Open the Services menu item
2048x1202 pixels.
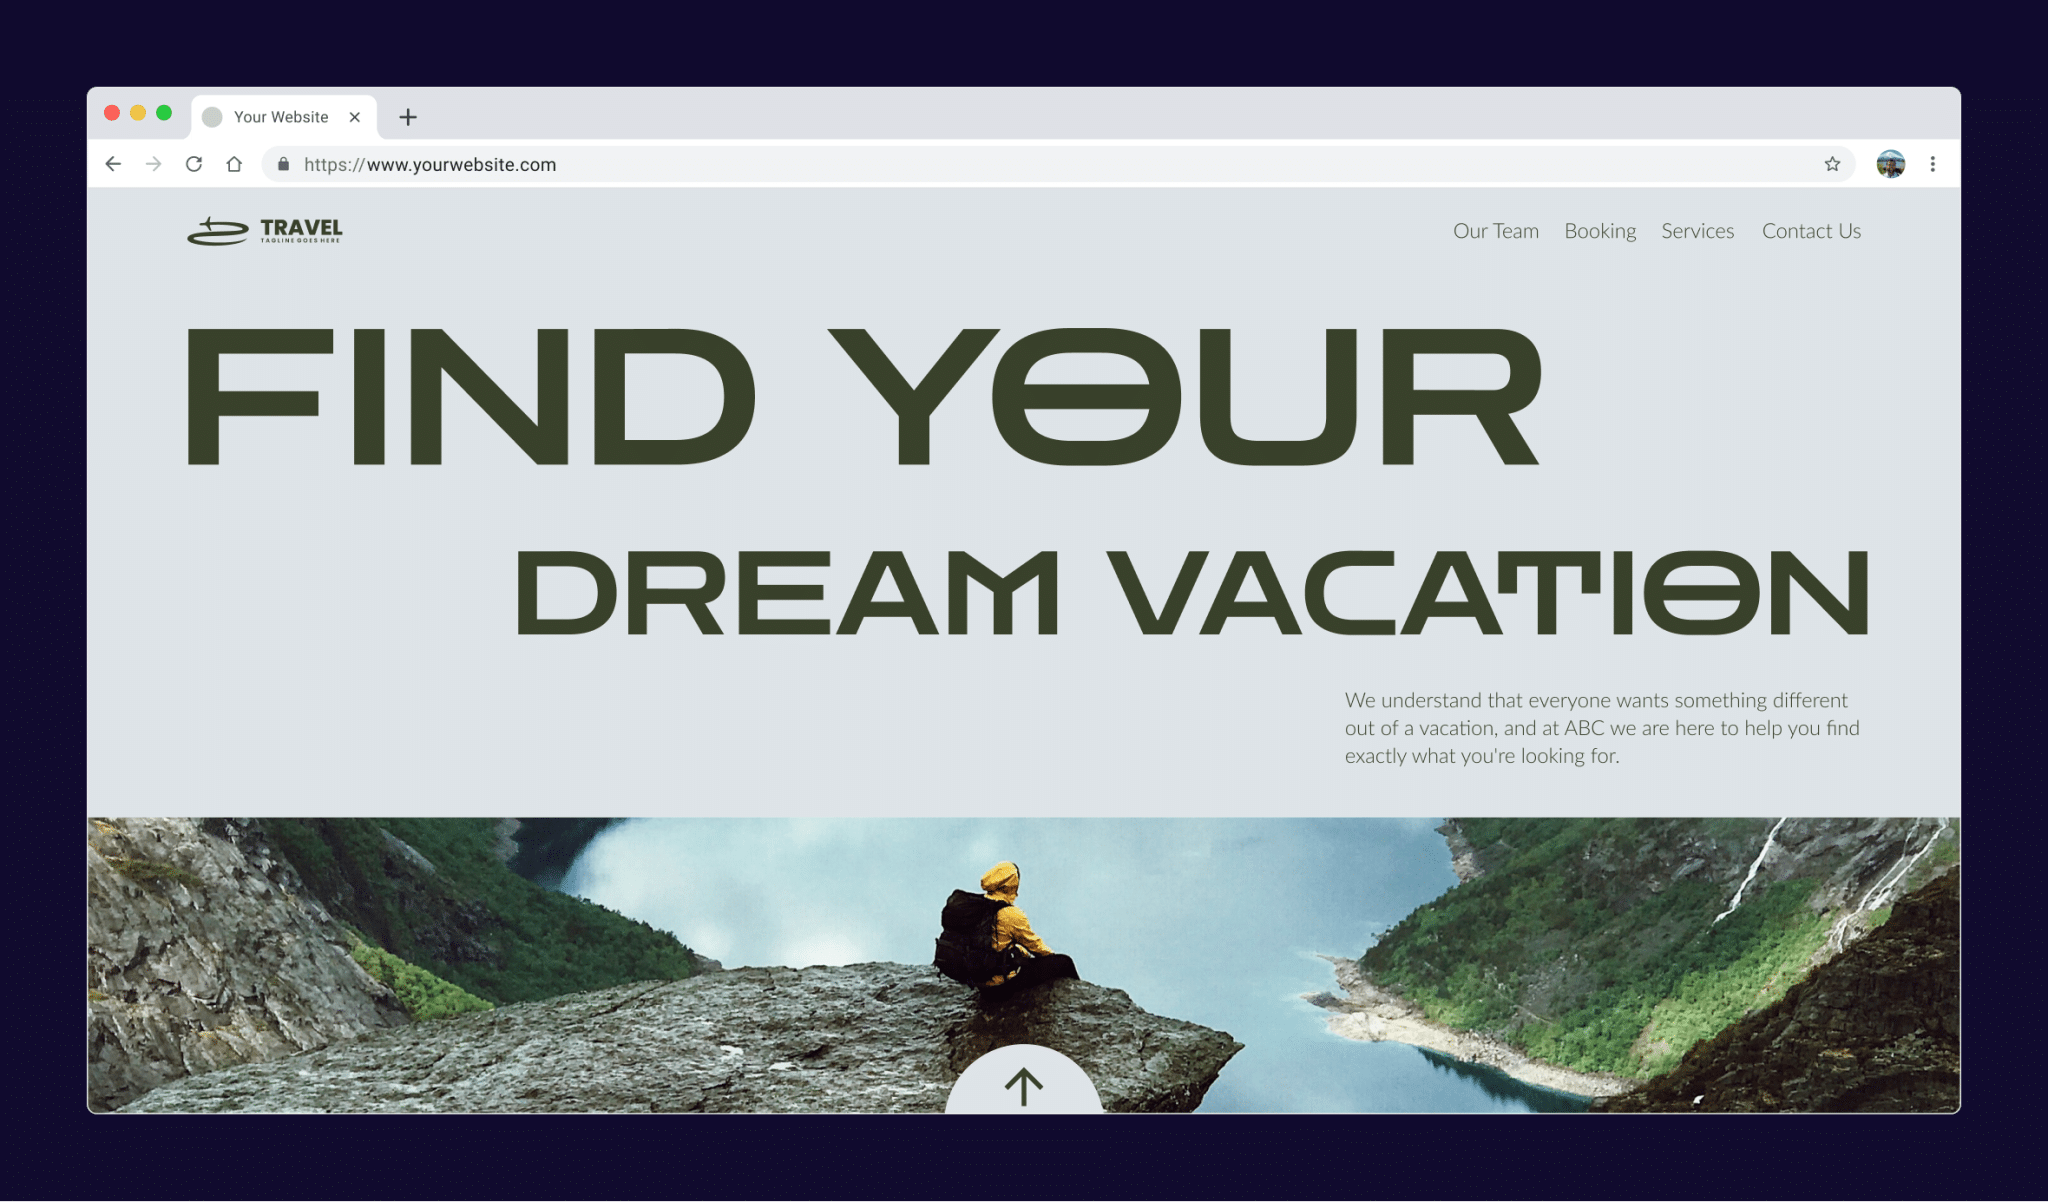pyautogui.click(x=1699, y=230)
